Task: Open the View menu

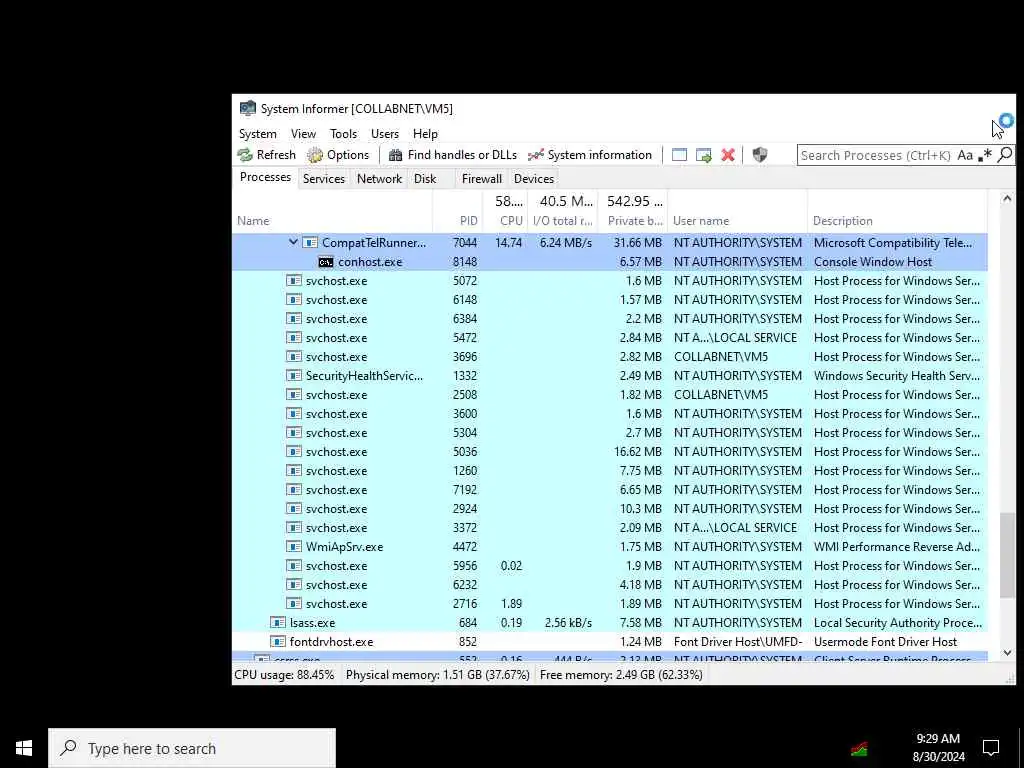Action: point(303,134)
